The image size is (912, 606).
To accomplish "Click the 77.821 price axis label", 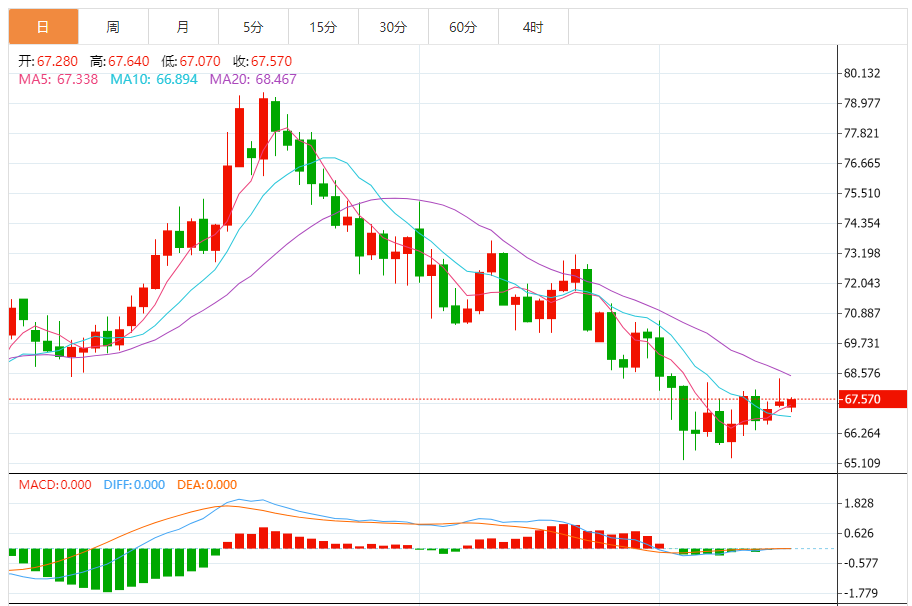I will [x=862, y=133].
